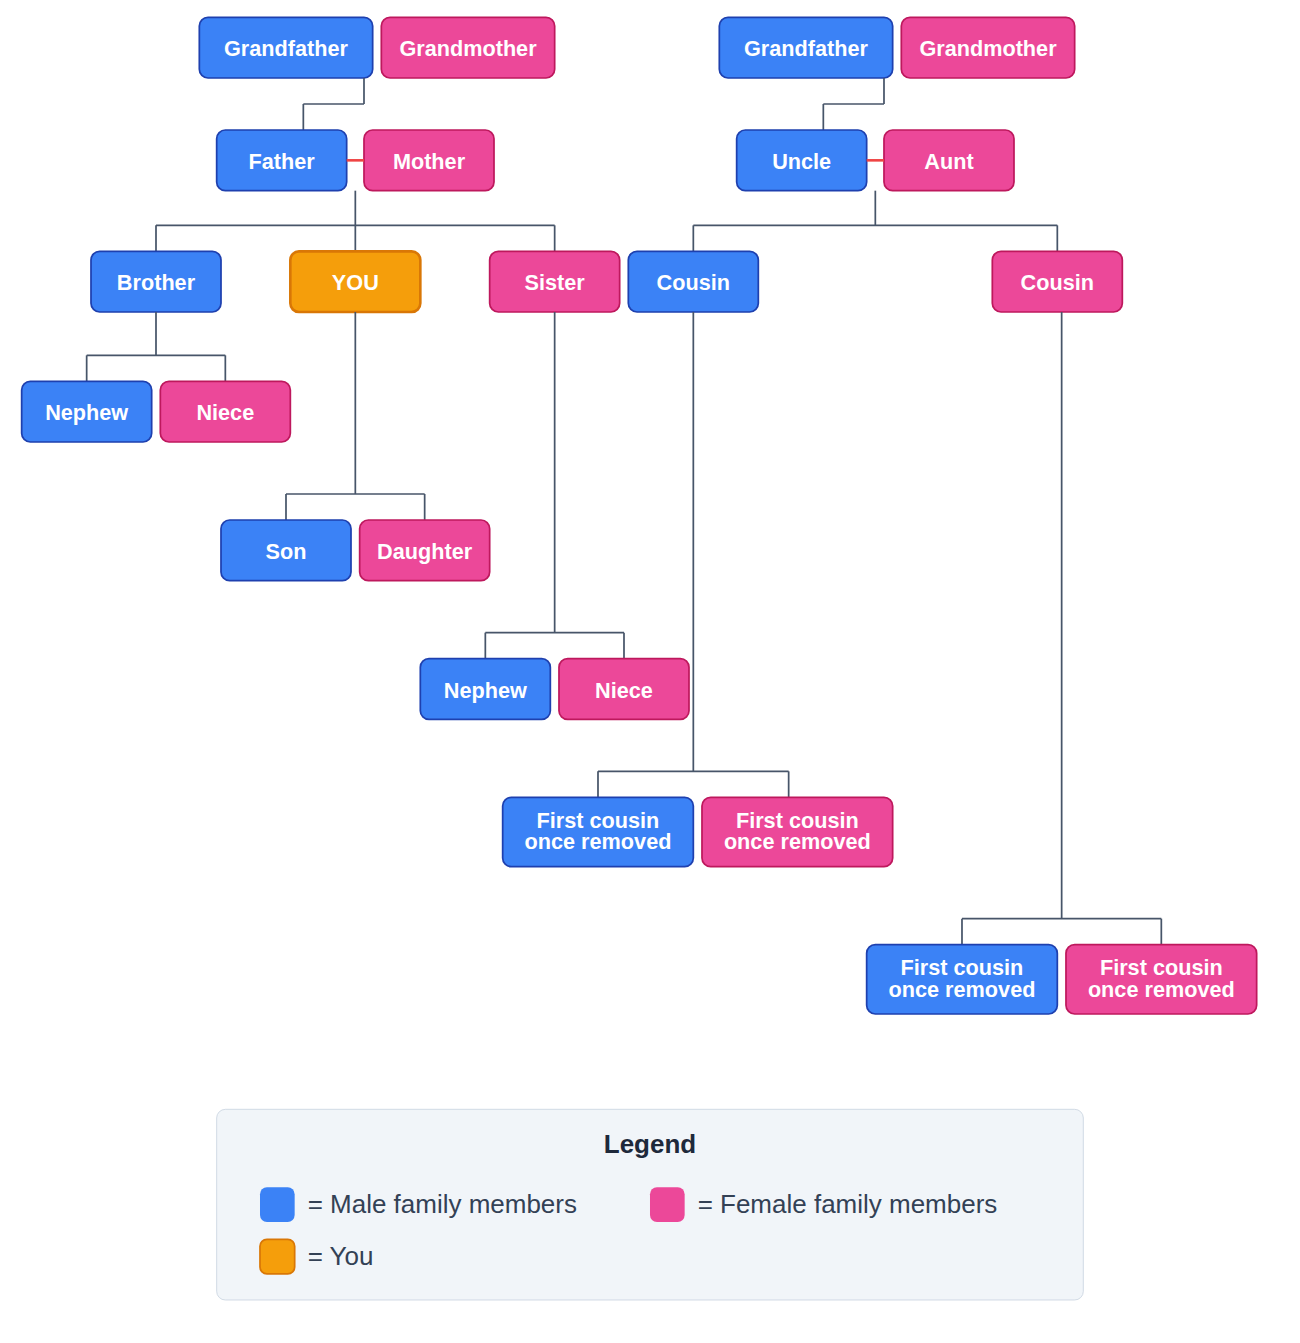Click the Sister node

click(554, 282)
